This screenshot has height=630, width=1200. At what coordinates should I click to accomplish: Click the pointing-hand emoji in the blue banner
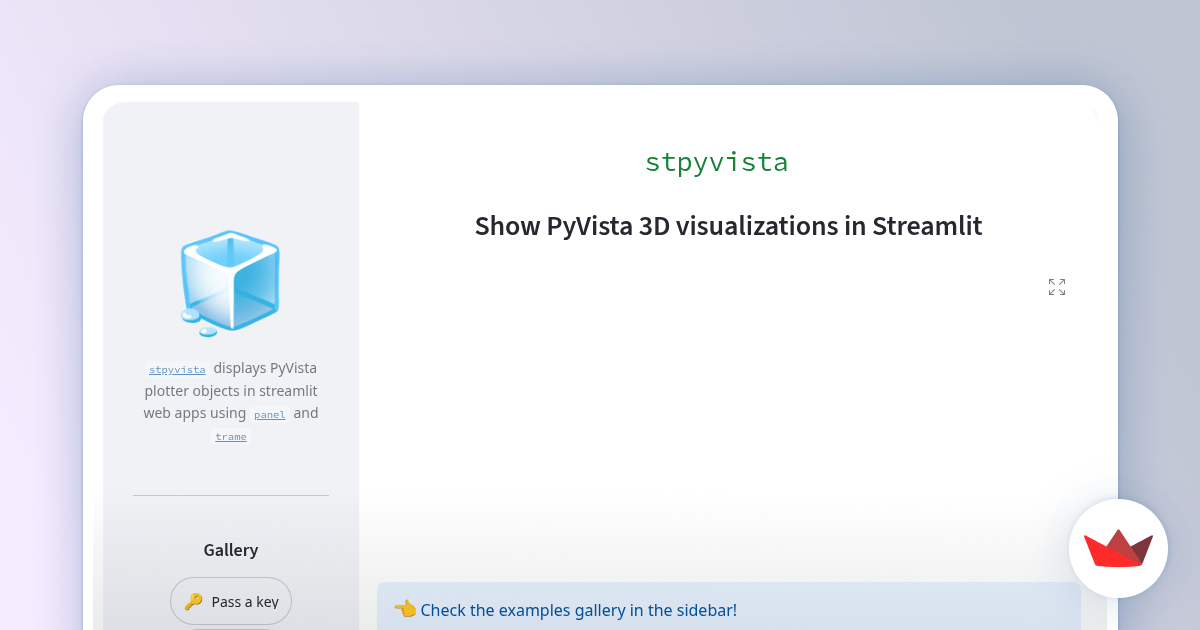(x=405, y=608)
